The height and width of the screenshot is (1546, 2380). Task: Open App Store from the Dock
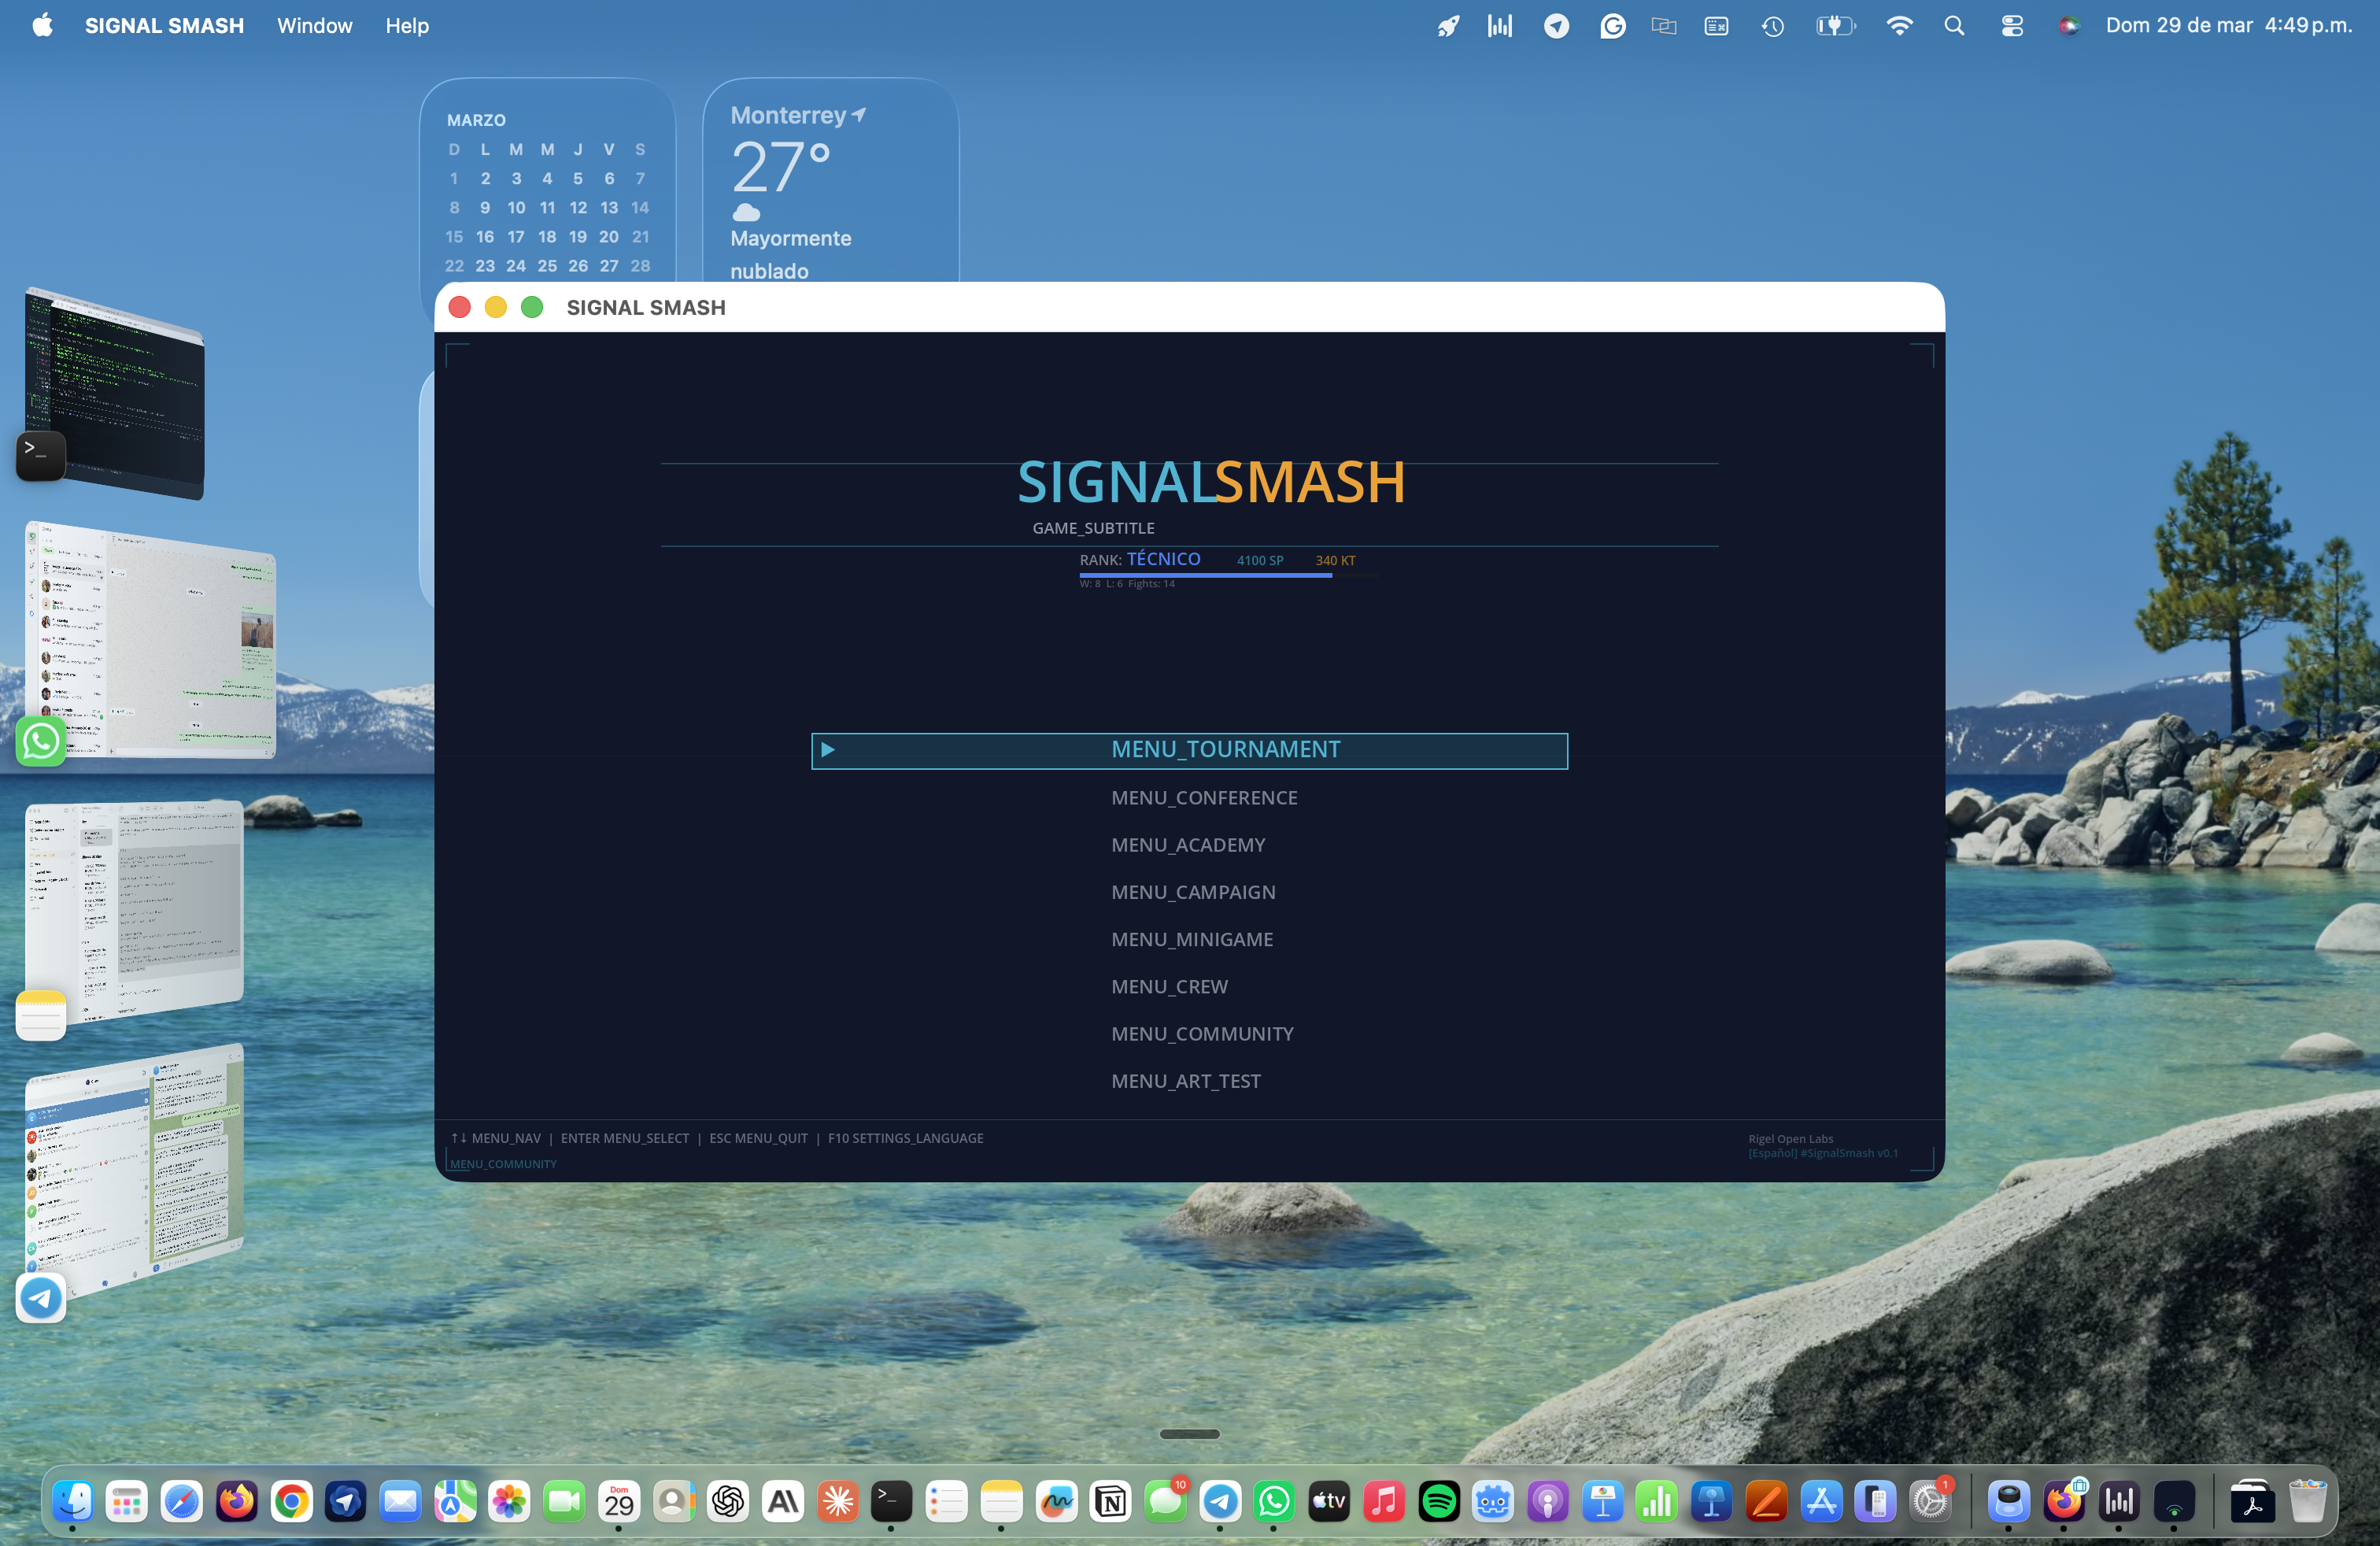pyautogui.click(x=1821, y=1501)
